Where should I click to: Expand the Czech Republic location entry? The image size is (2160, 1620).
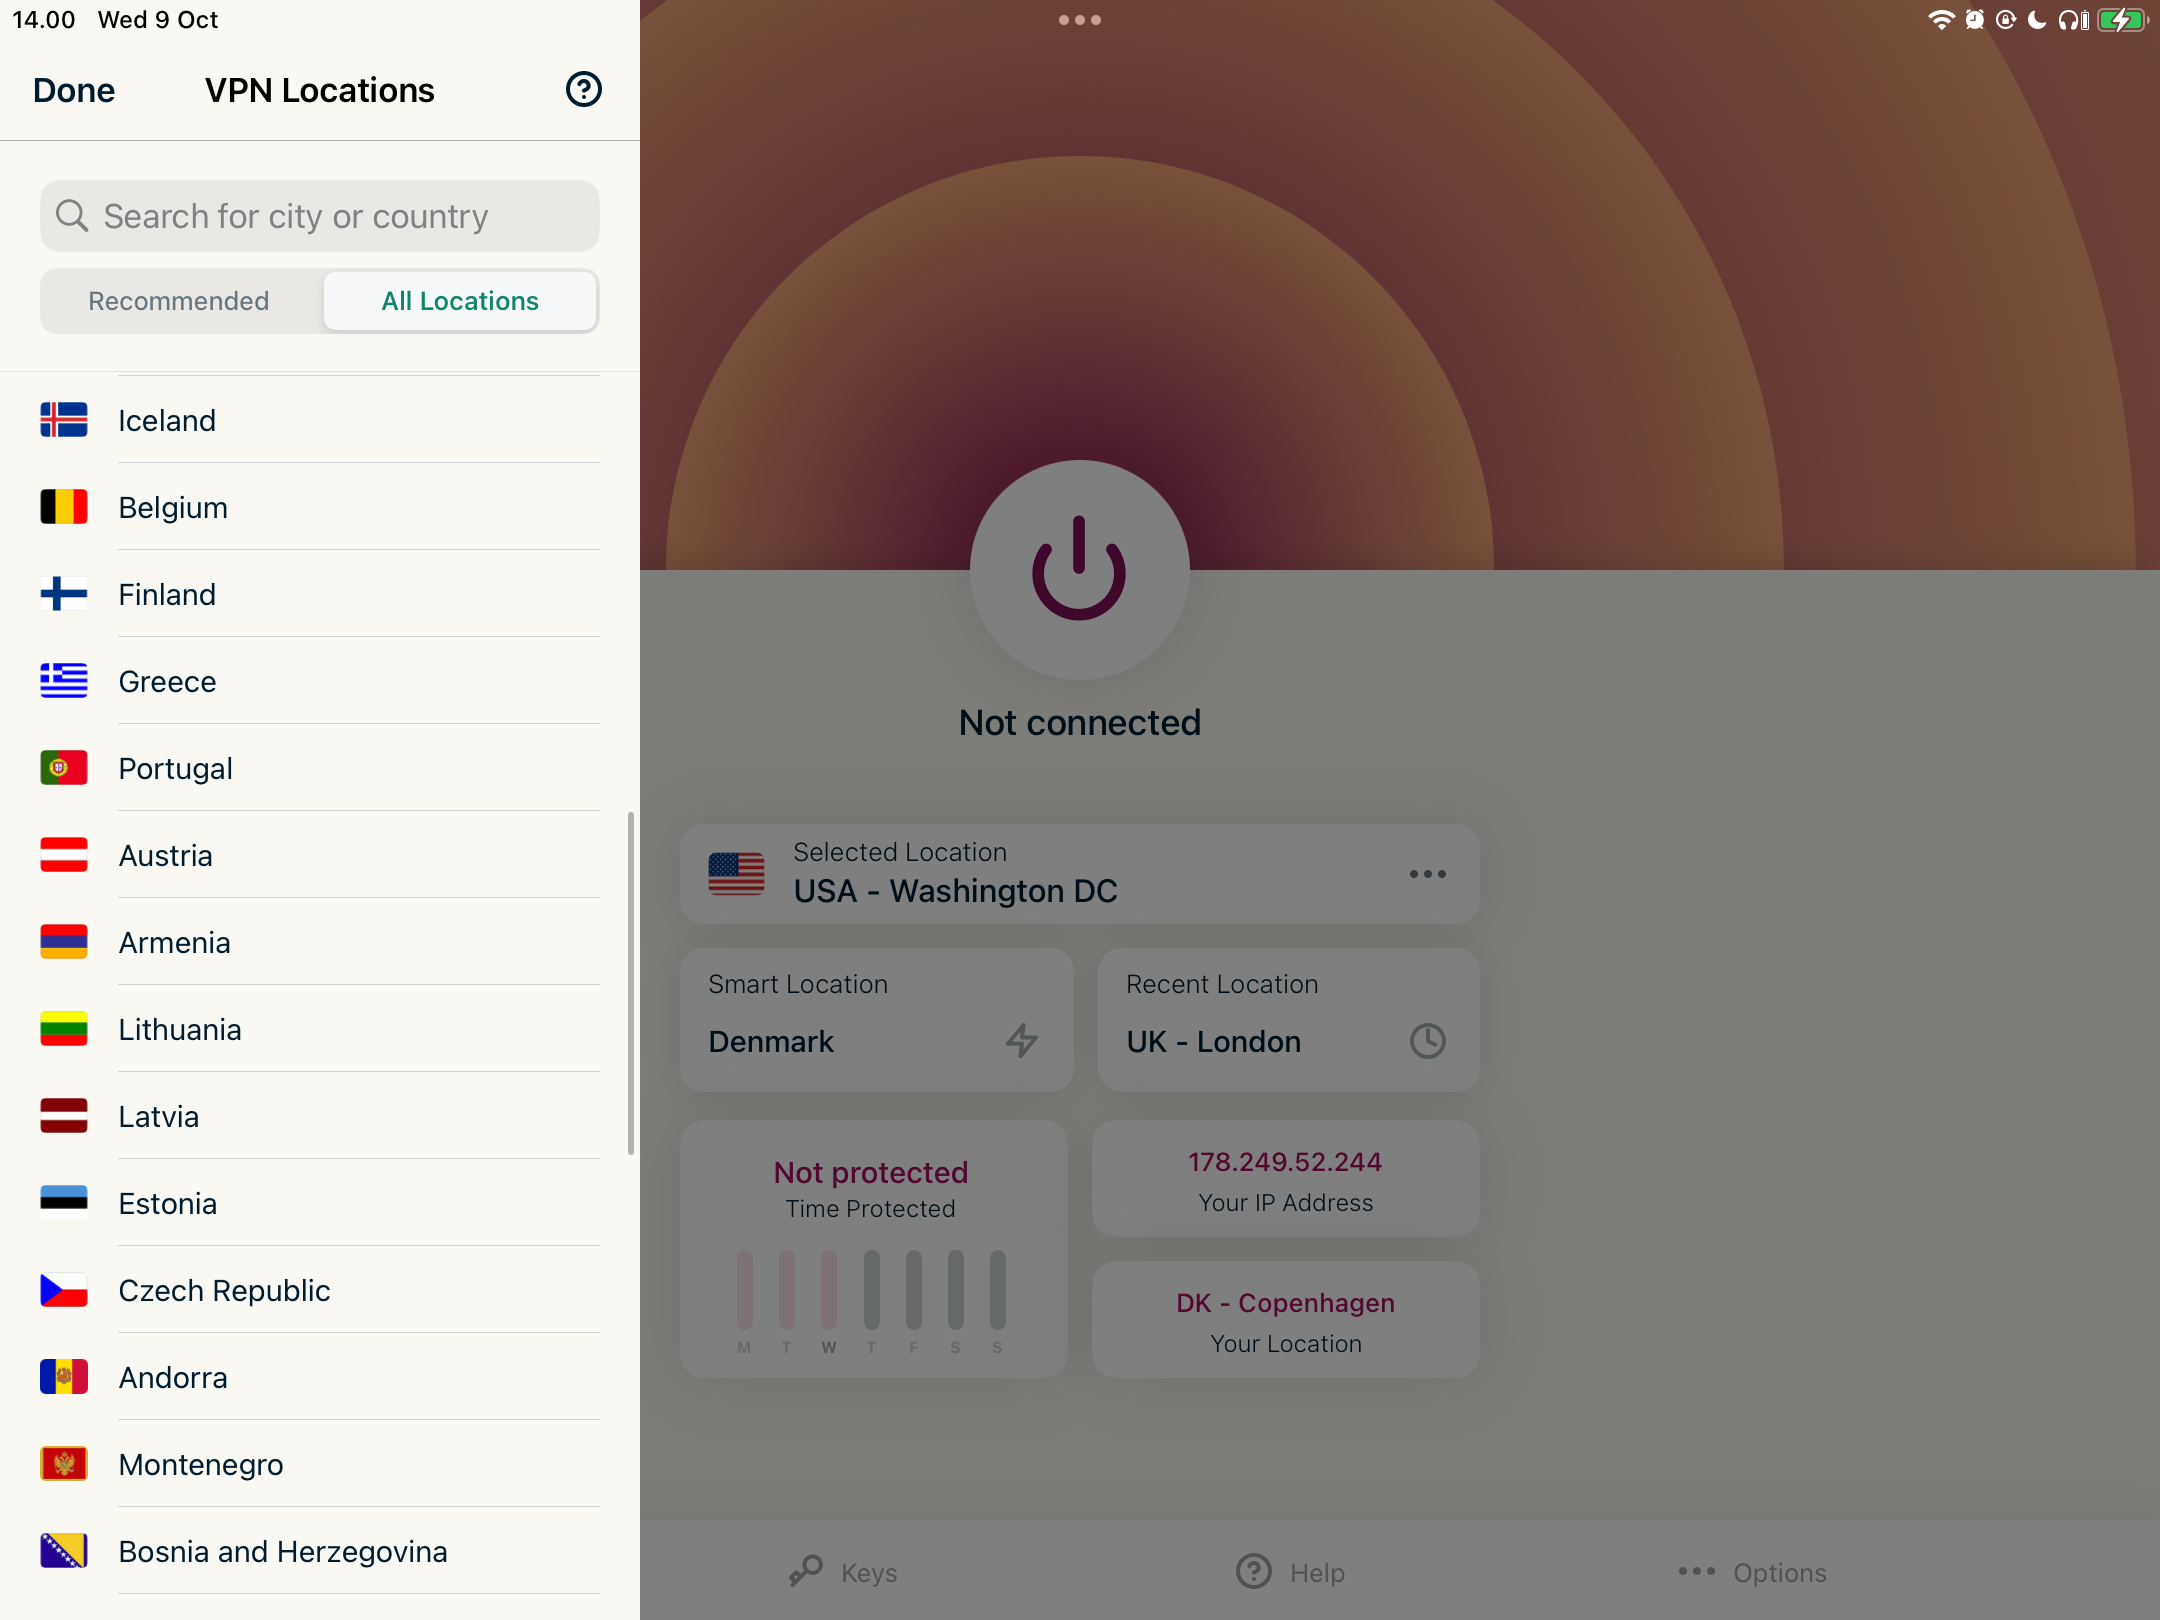click(x=318, y=1290)
